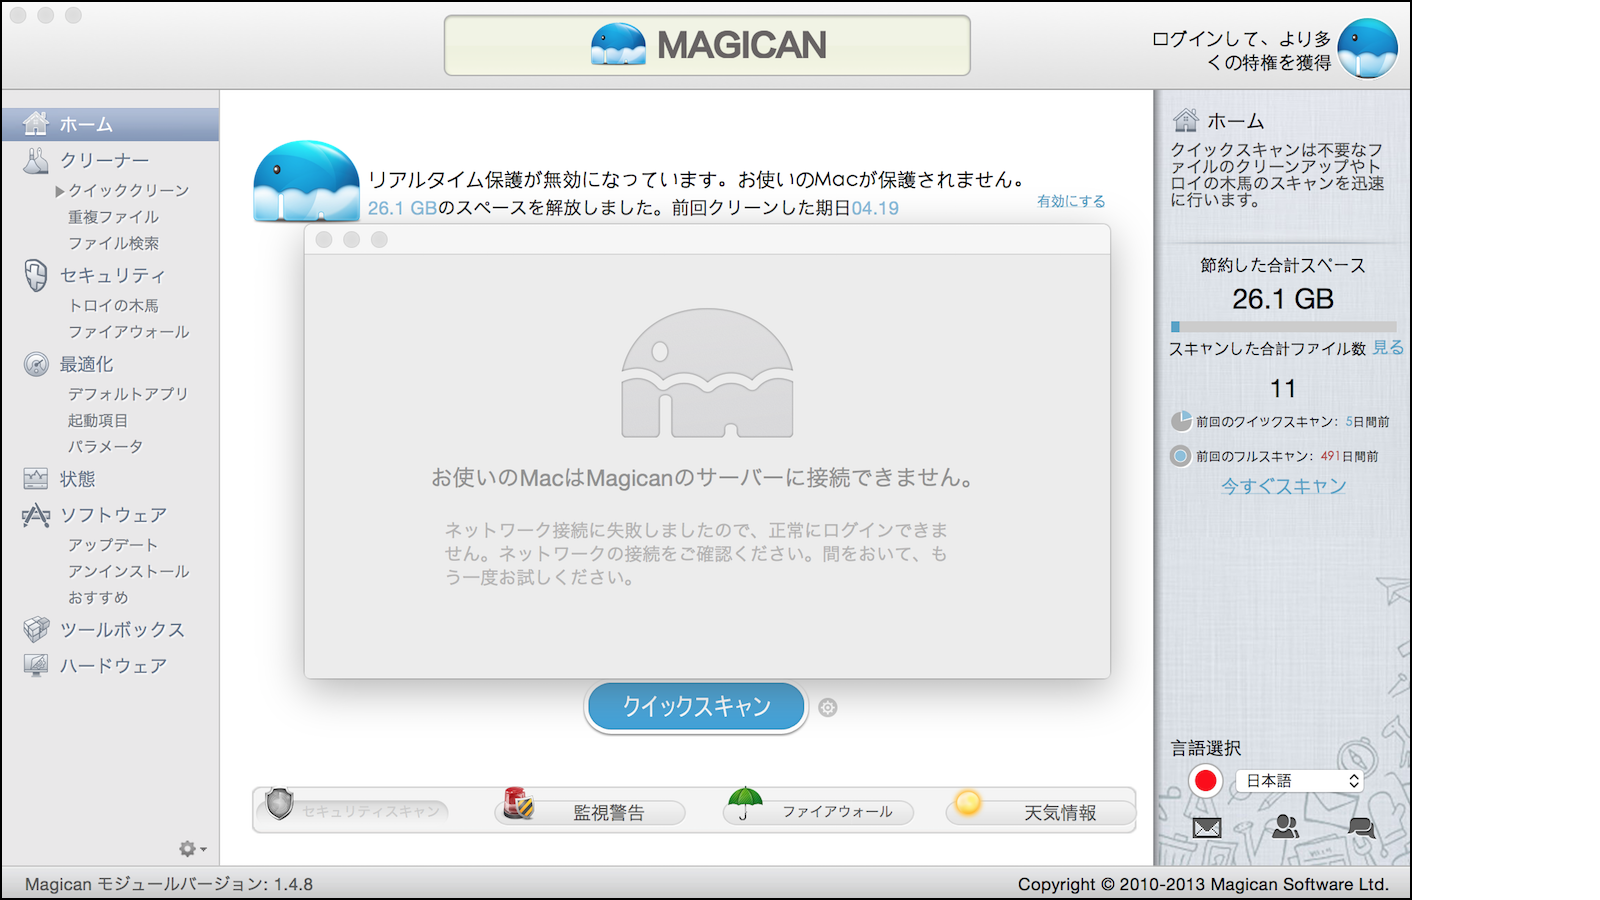Open アンインストール under Software
Screen dimensions: 1600x900
128,571
